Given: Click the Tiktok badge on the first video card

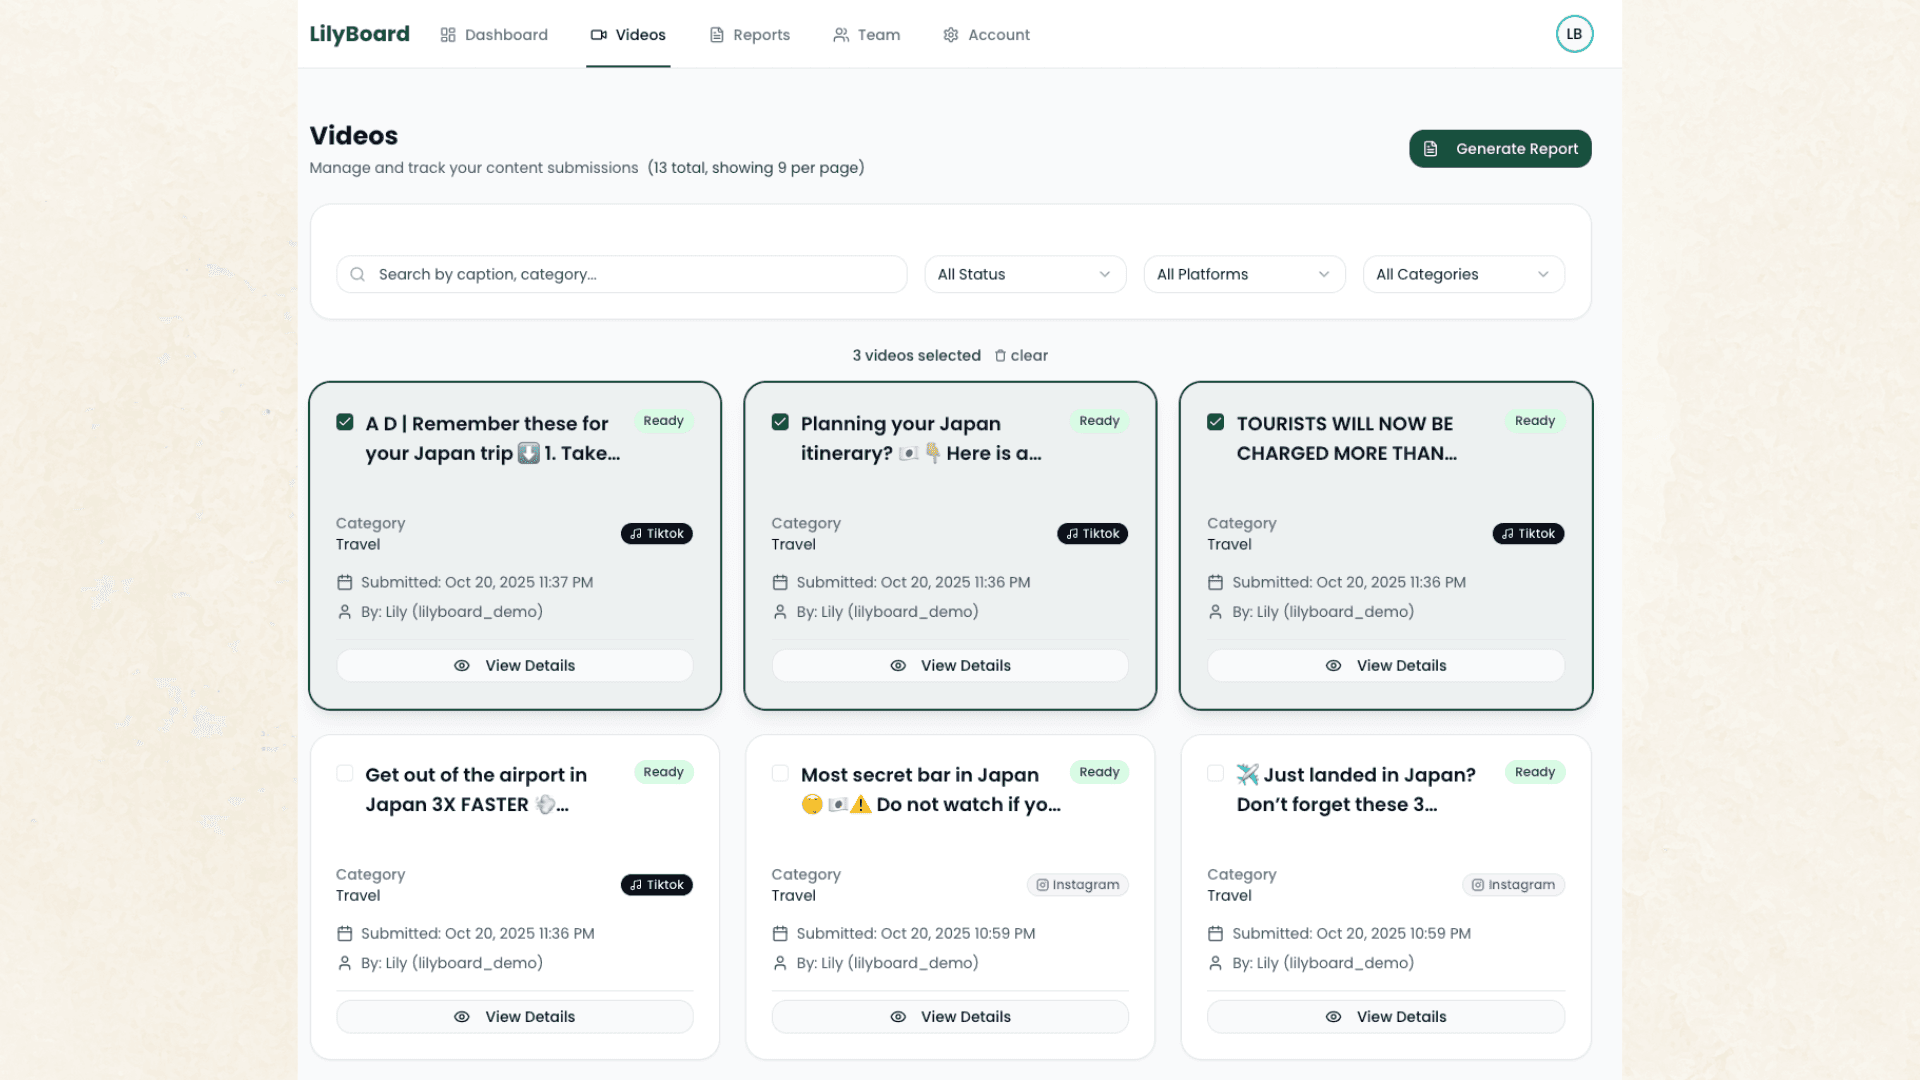Looking at the screenshot, I should (x=657, y=534).
